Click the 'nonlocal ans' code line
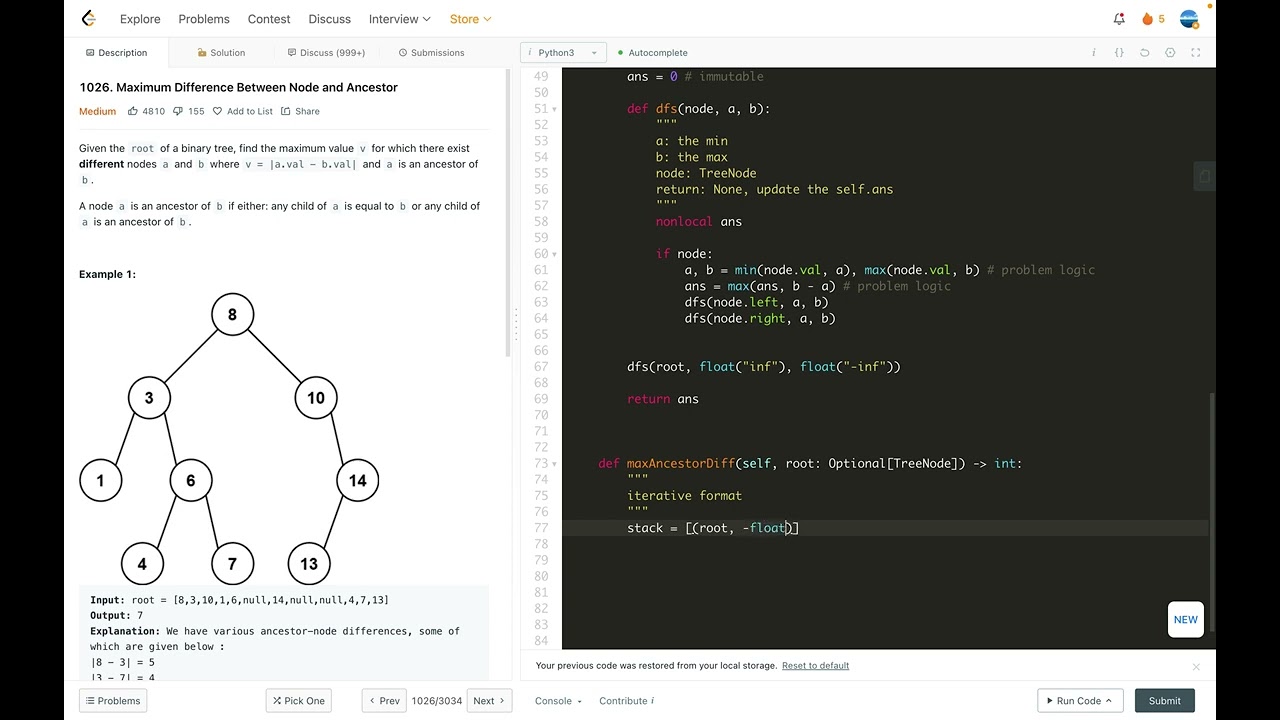 699,222
